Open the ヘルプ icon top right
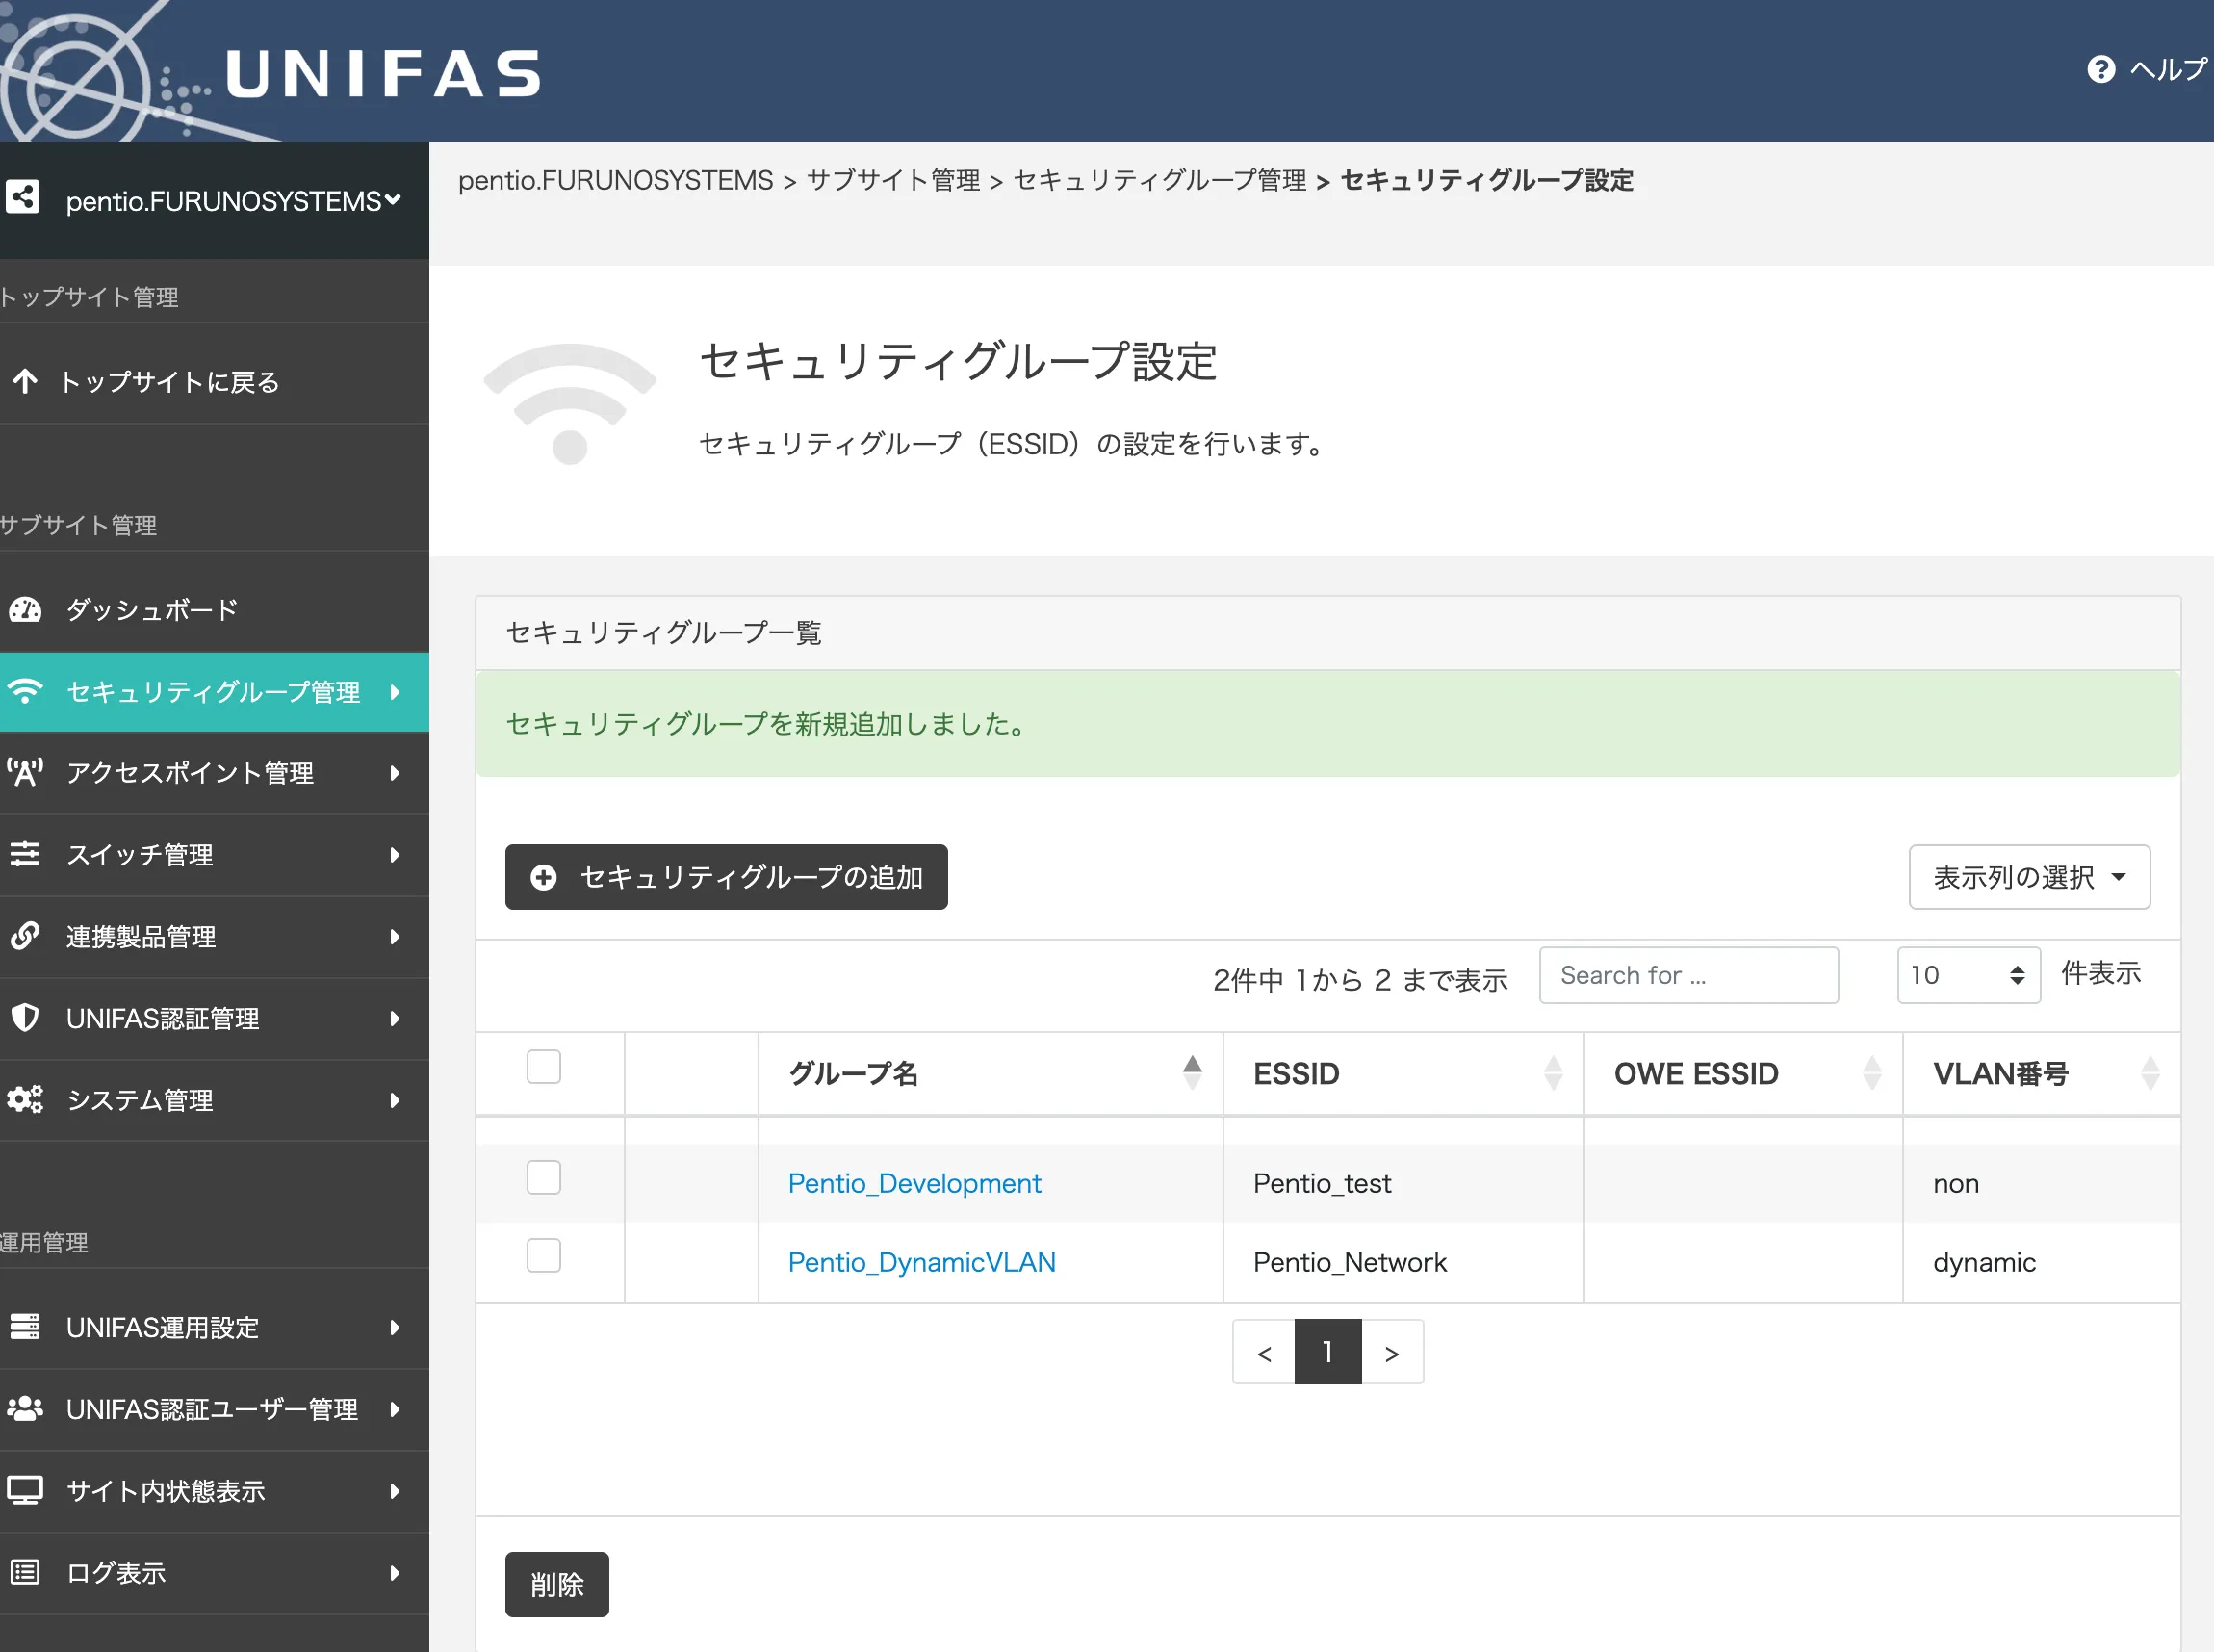The width and height of the screenshot is (2214, 1652). (2103, 69)
